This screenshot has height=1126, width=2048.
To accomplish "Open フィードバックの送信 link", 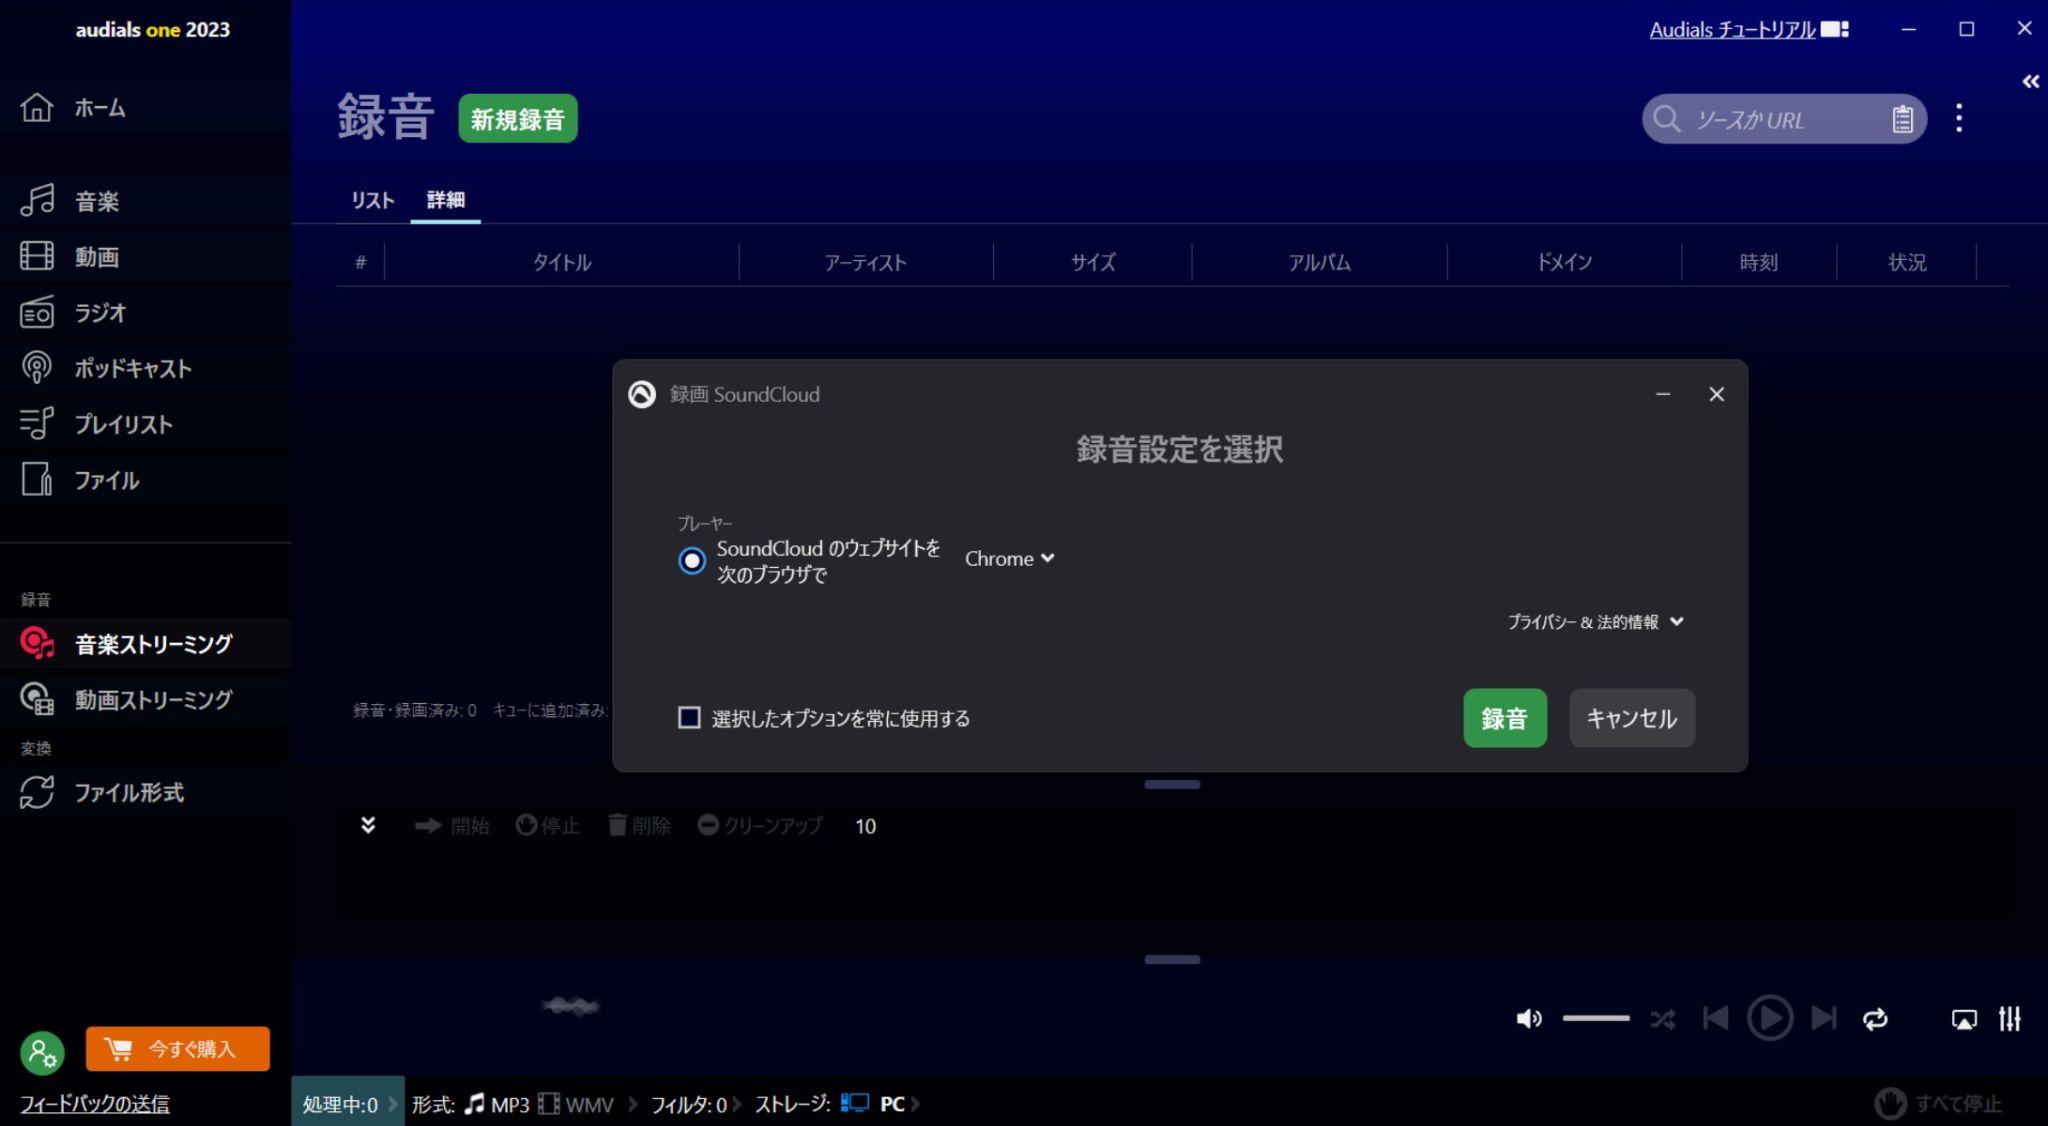I will pos(95,1104).
